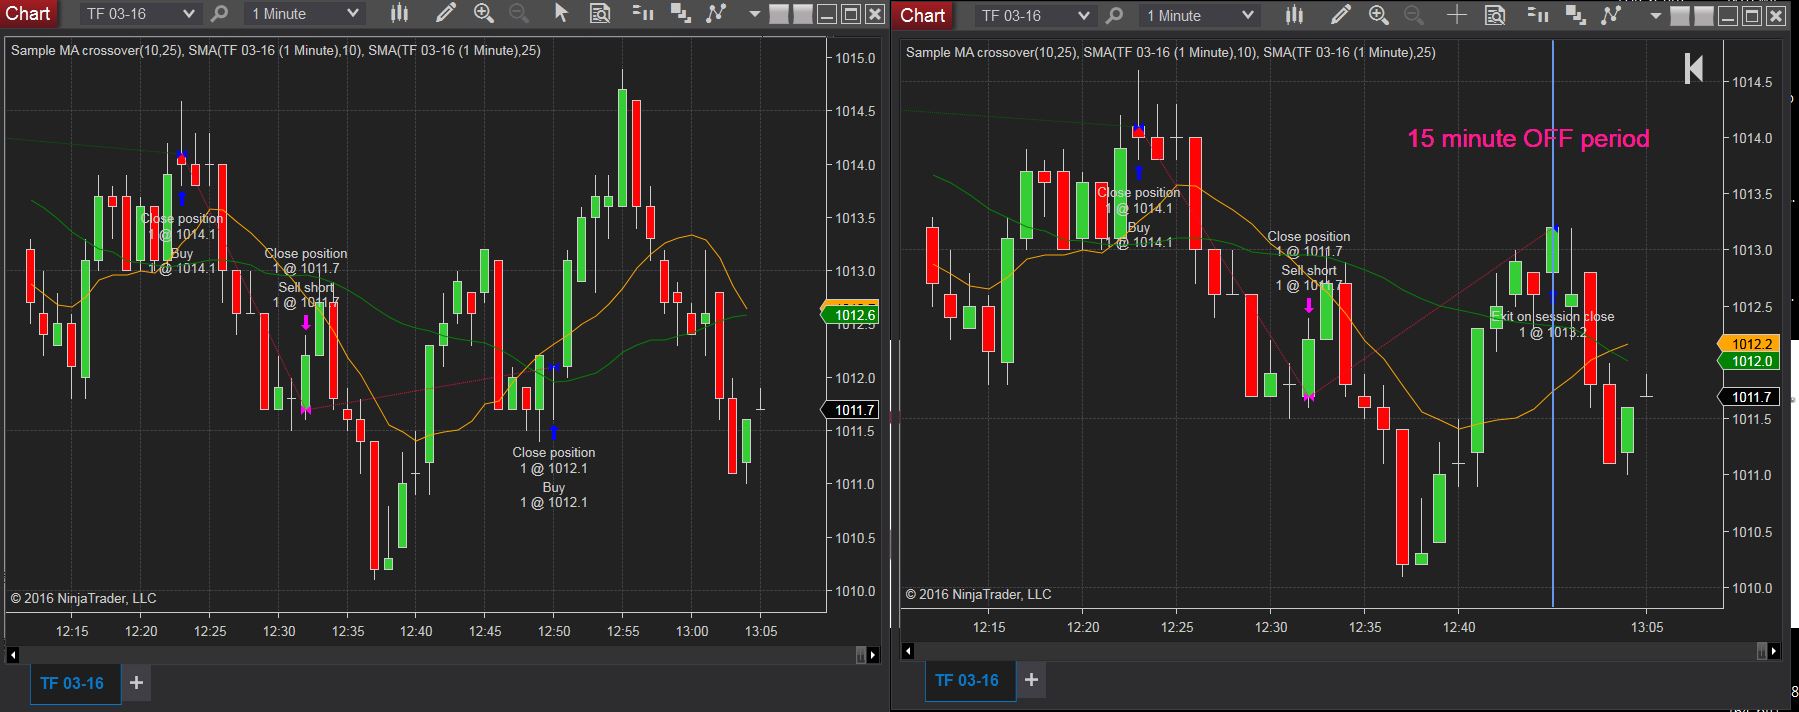
Task: Add new tab with plus in left chart
Action: [x=137, y=683]
